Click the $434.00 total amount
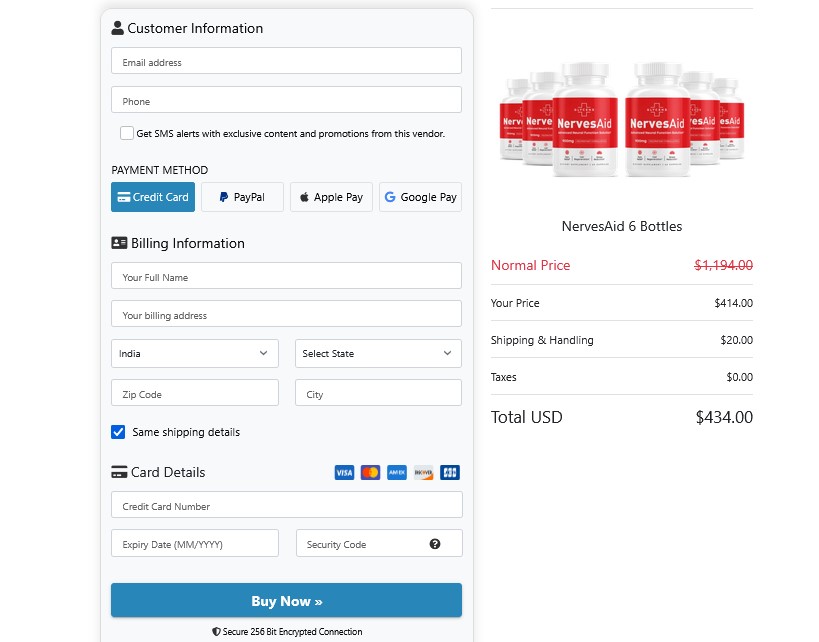 click(724, 417)
